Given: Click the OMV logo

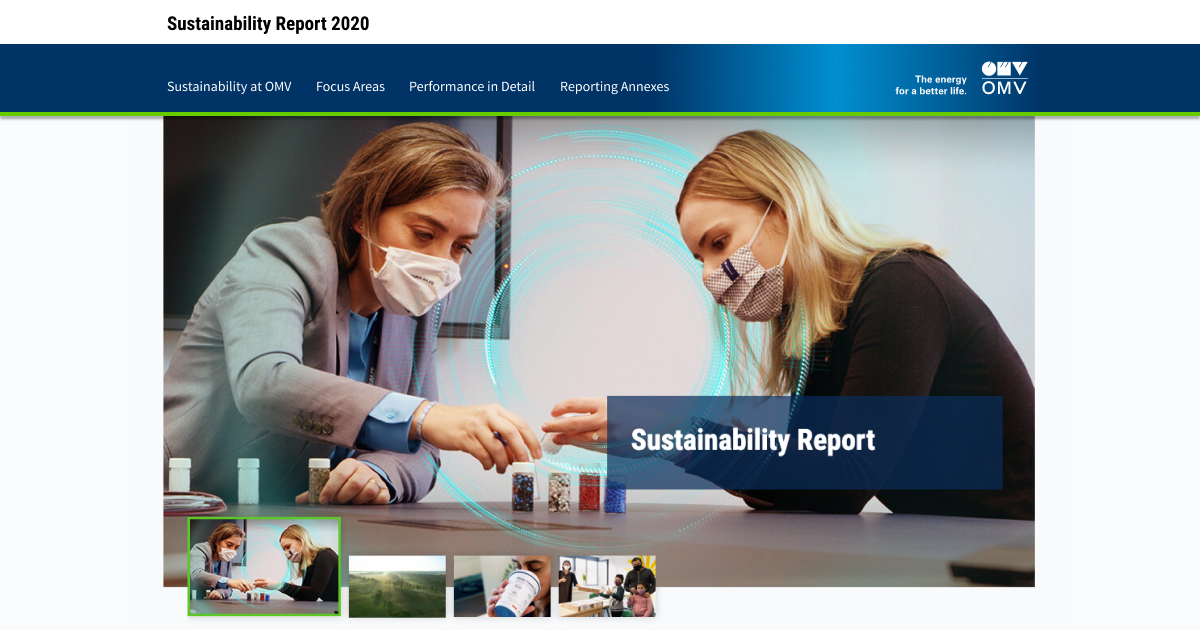Looking at the screenshot, I should (1003, 80).
